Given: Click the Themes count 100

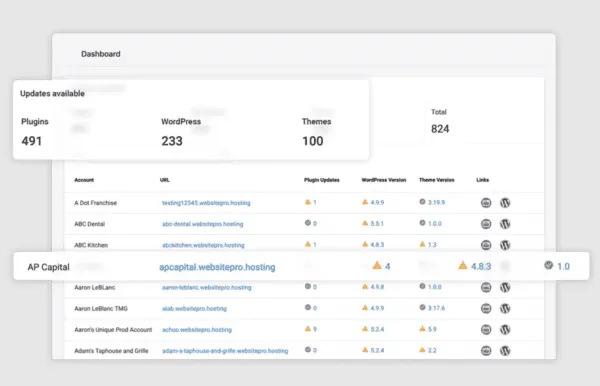Looking at the screenshot, I should pos(313,141).
